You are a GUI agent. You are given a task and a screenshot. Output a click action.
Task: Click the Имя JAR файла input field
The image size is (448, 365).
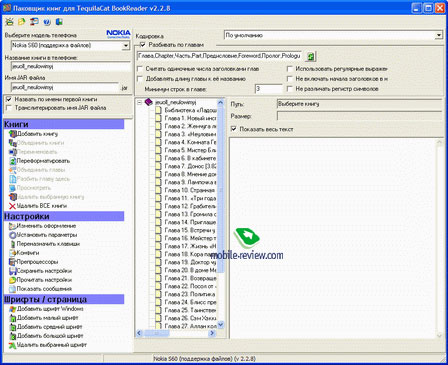(x=65, y=87)
